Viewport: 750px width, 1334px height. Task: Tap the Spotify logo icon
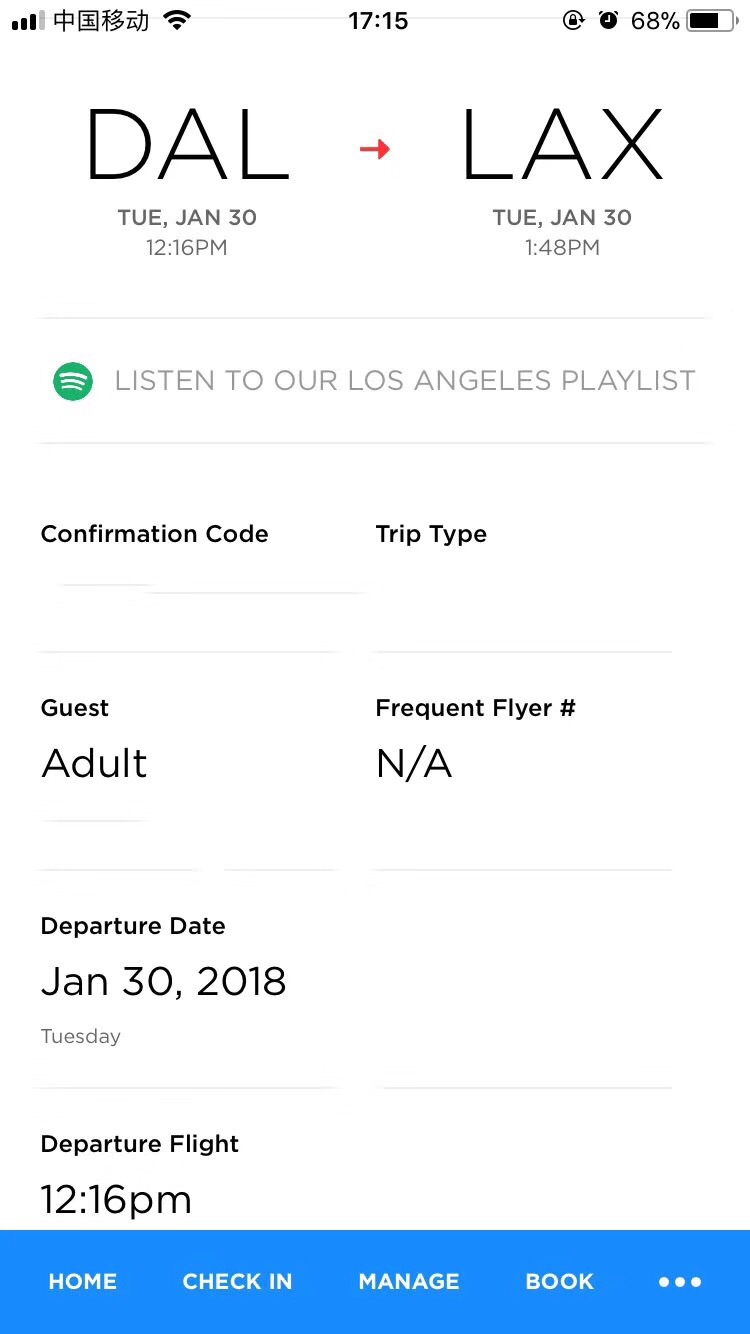pos(73,381)
